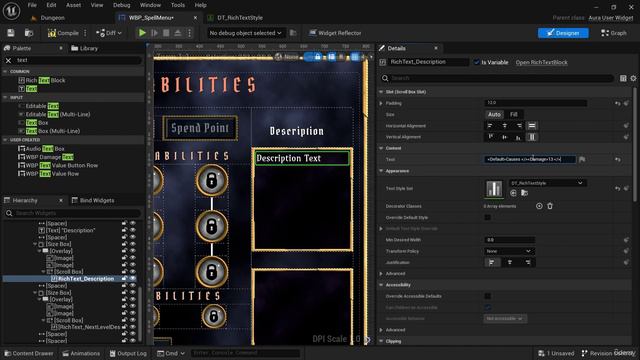Expand the Padding property

click(x=381, y=103)
